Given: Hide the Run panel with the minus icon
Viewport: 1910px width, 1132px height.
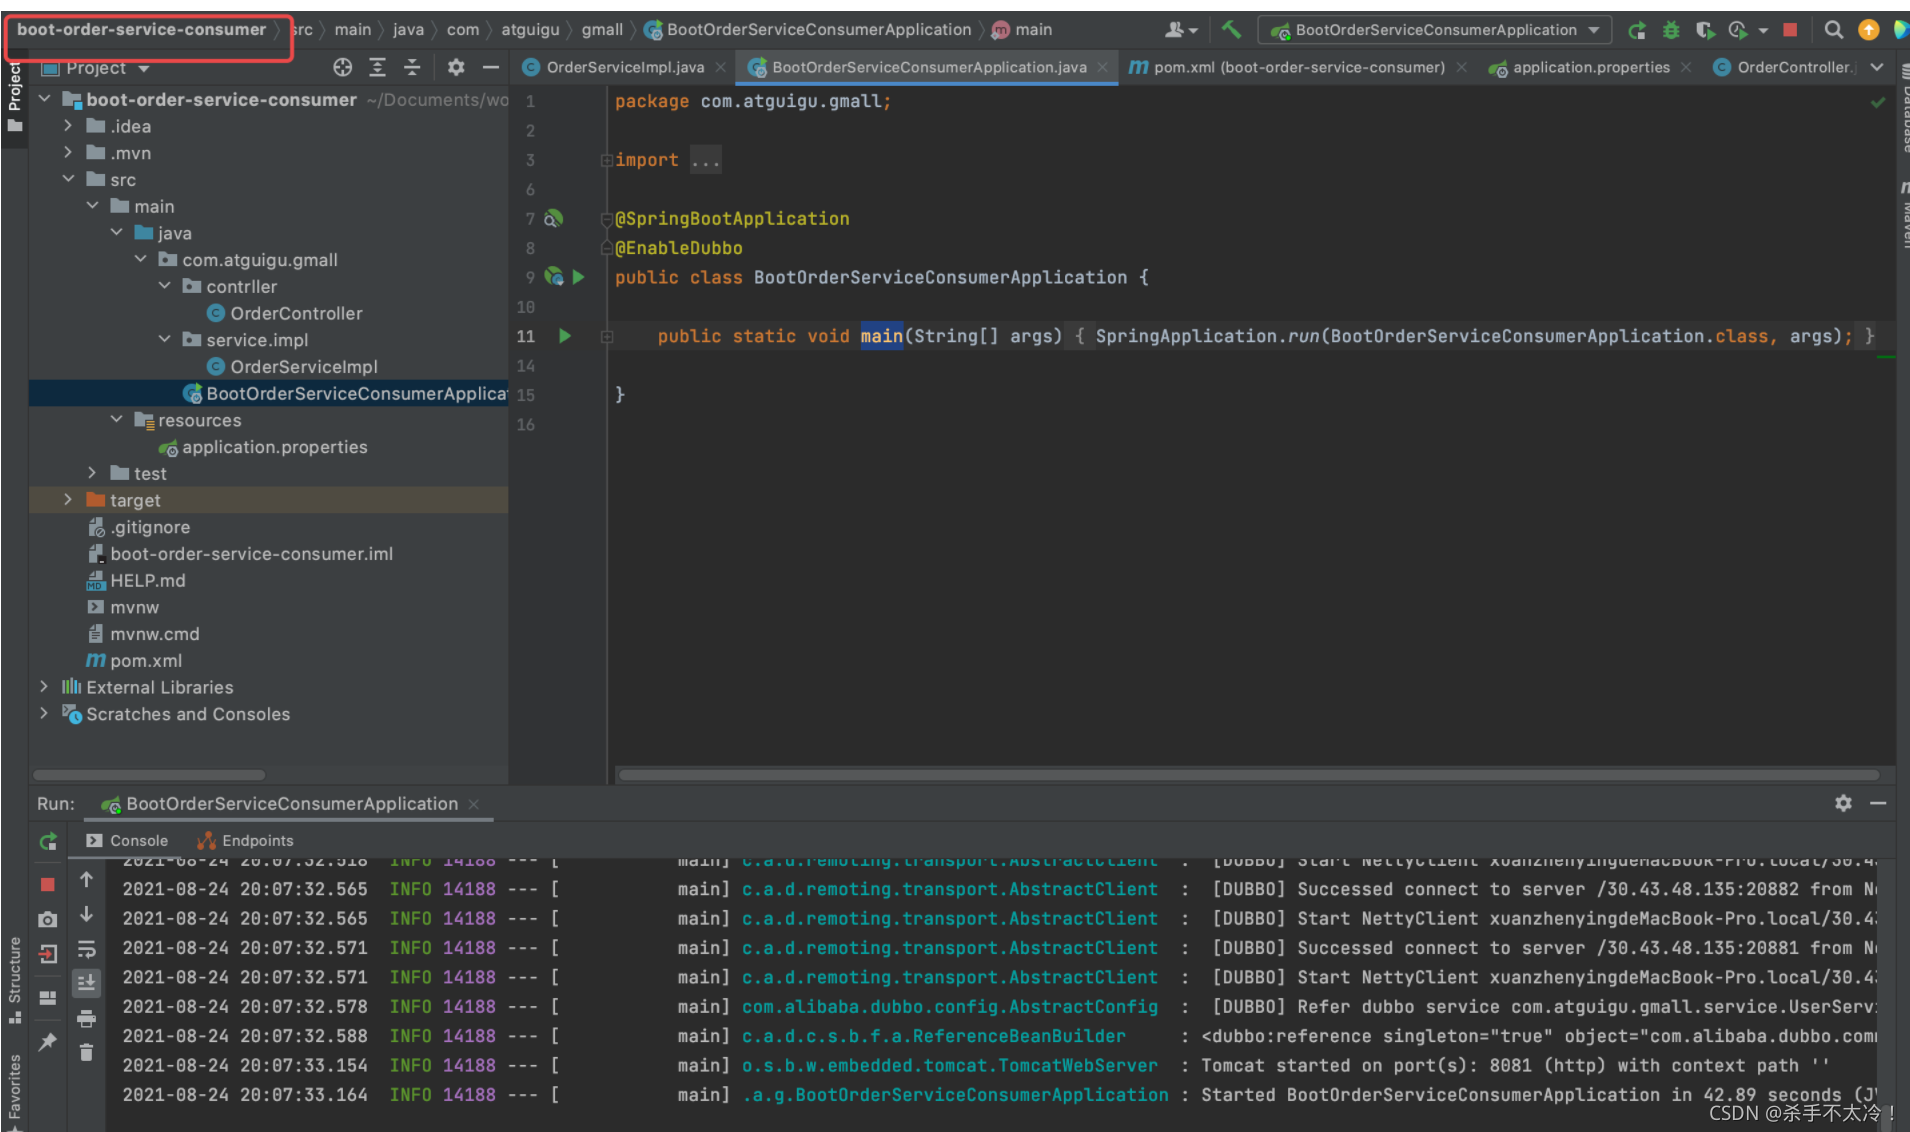Looking at the screenshot, I should (x=1878, y=803).
